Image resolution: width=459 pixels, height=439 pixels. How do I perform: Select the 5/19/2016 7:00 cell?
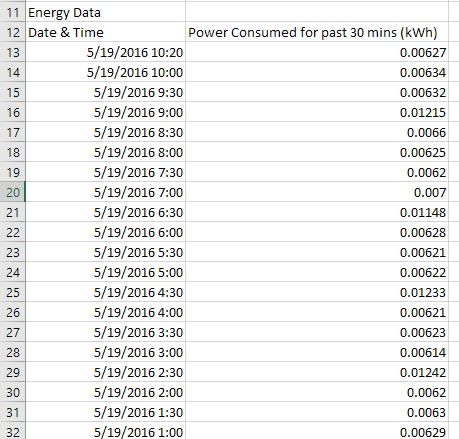point(105,192)
